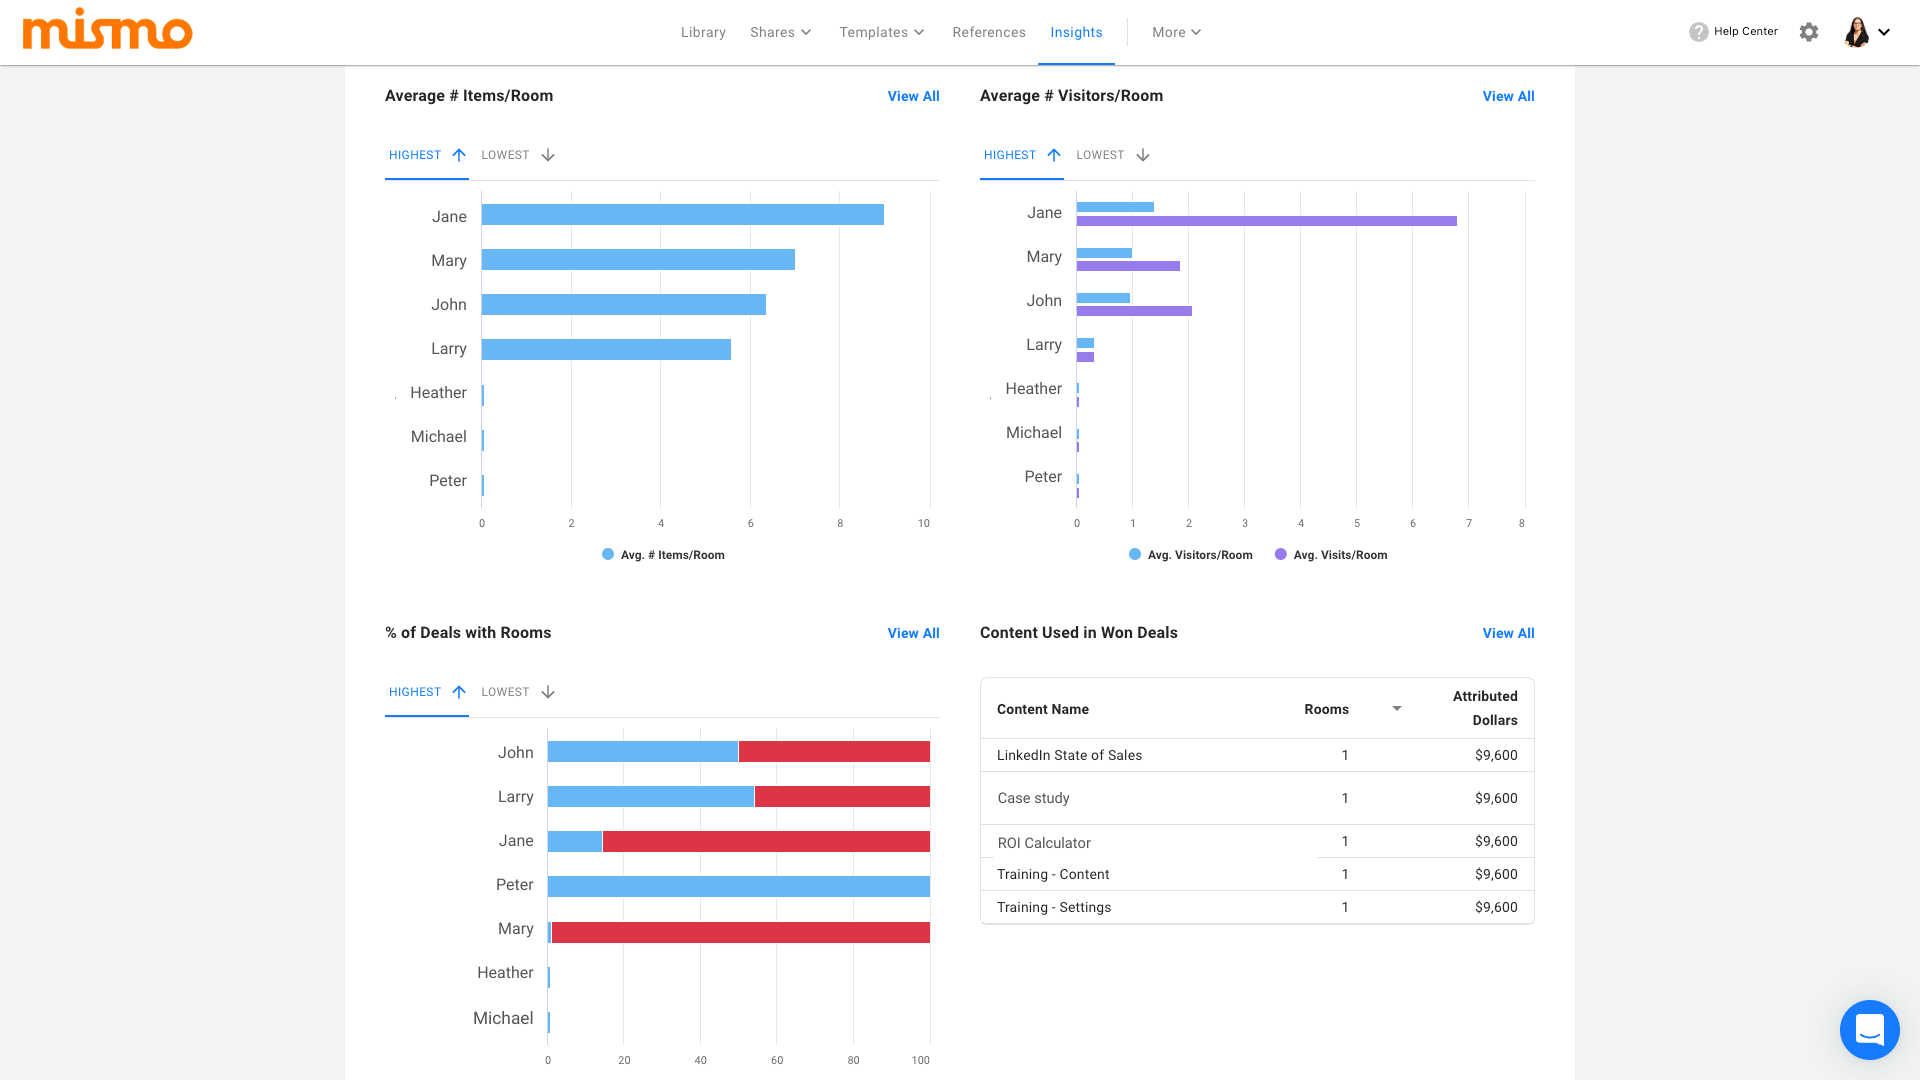Toggle Avg. Visitors/Room legend series
The height and width of the screenshot is (1080, 1920).
click(x=1190, y=555)
